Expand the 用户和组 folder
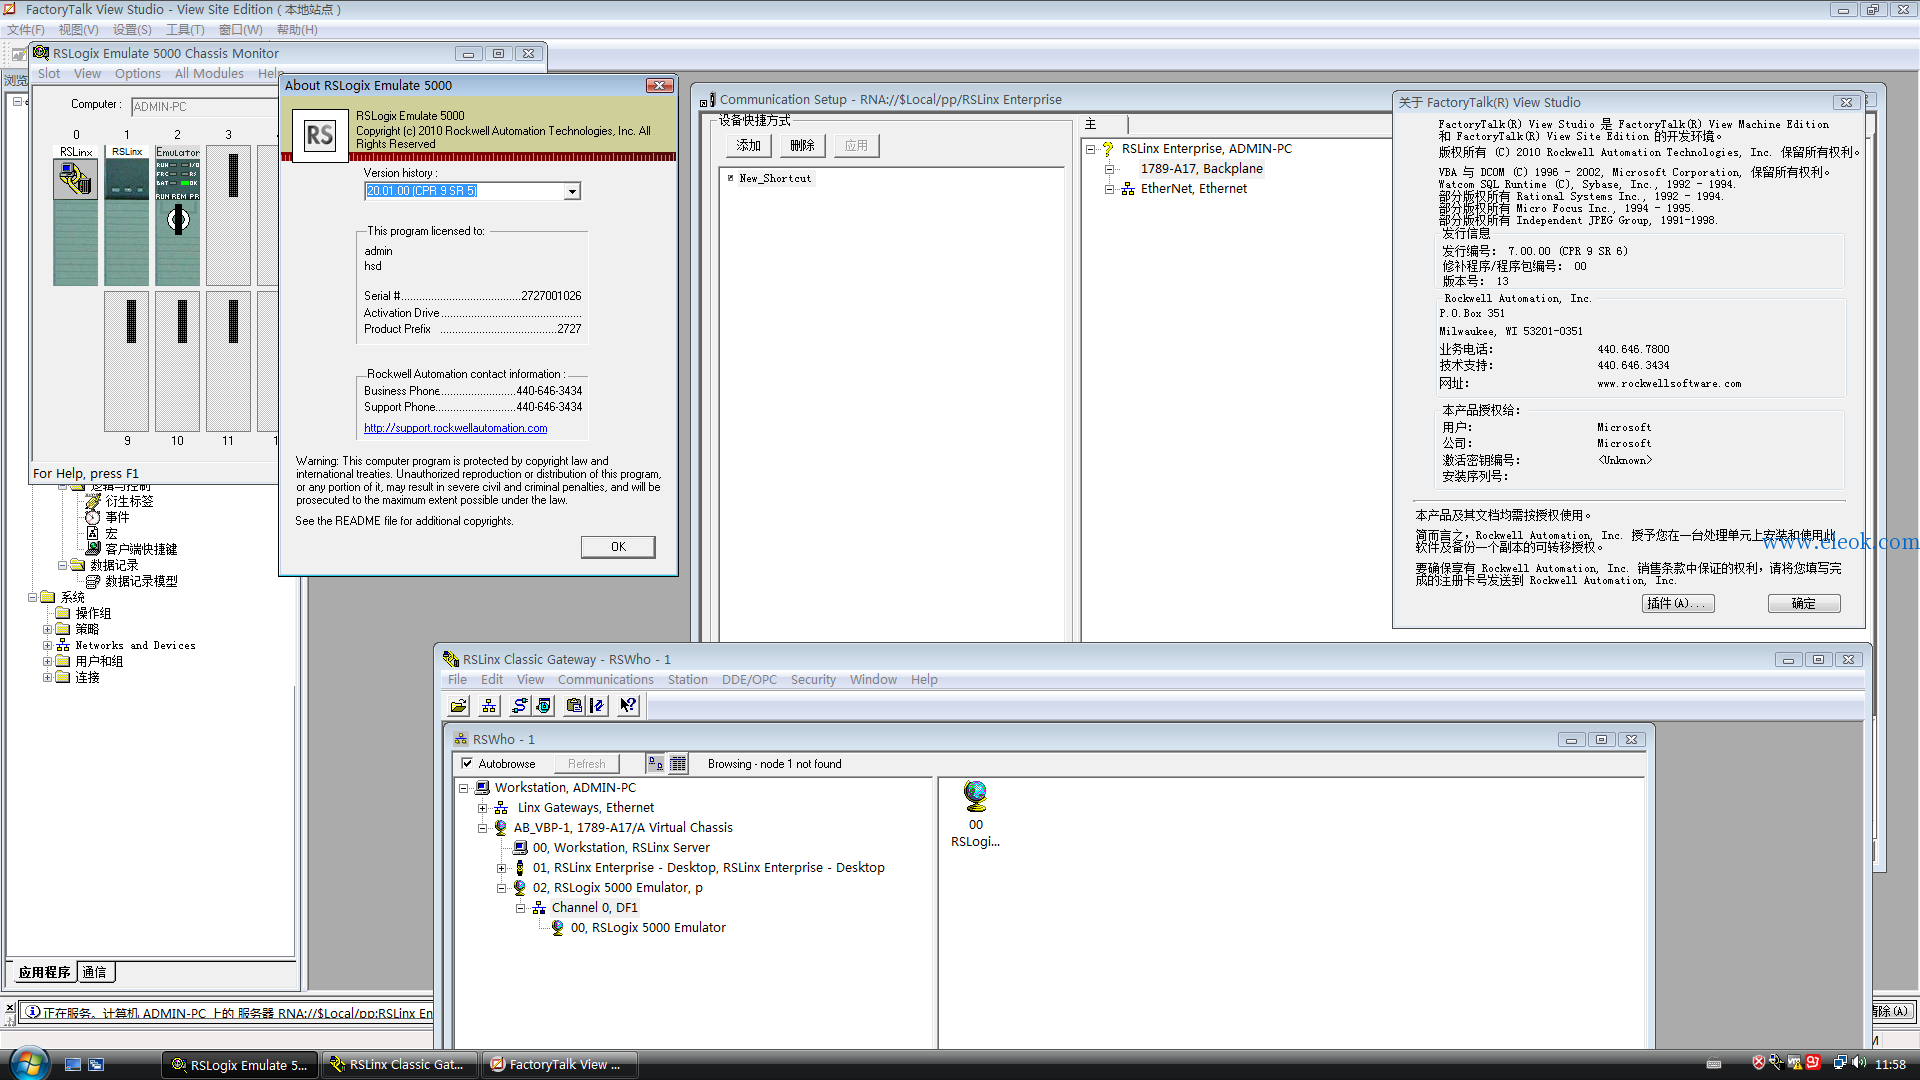The height and width of the screenshot is (1080, 1920). 47,662
